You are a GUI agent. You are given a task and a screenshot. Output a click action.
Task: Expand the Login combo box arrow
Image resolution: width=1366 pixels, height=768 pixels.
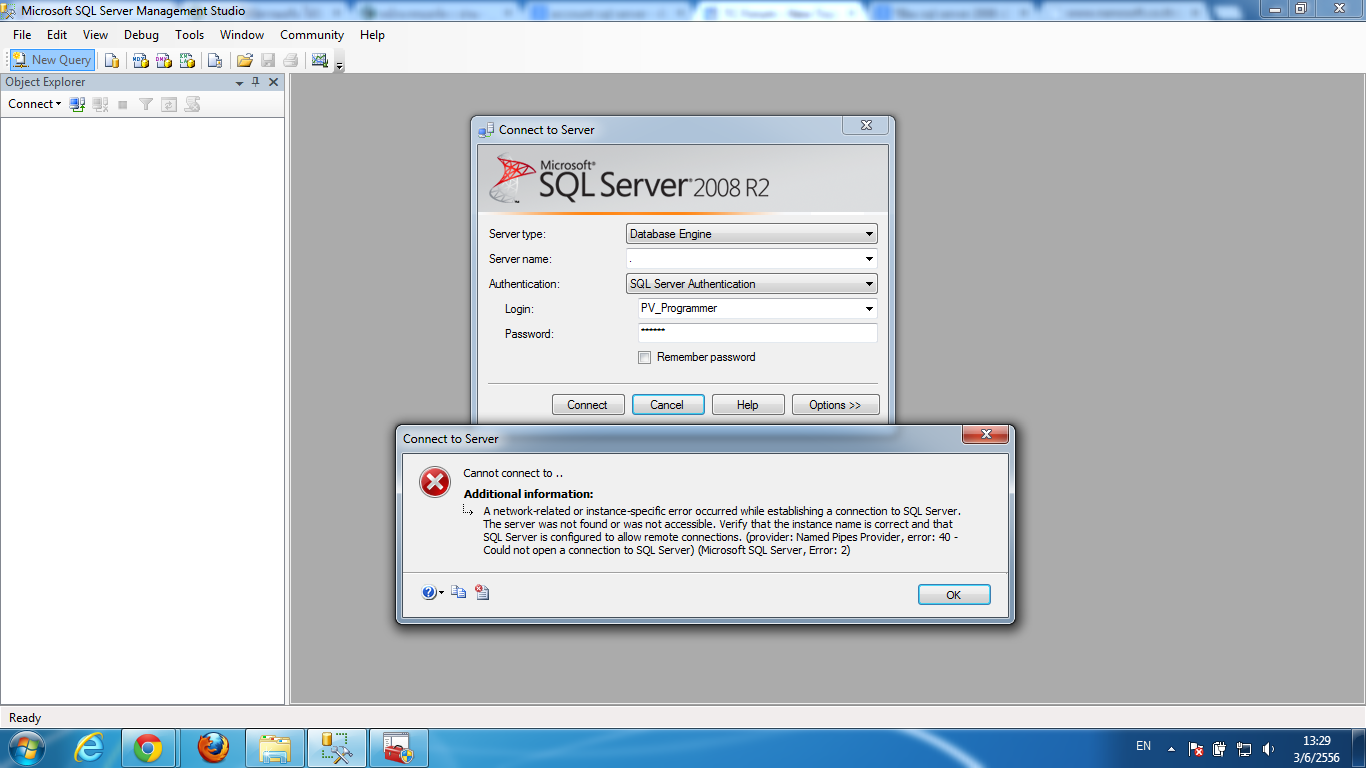click(868, 309)
